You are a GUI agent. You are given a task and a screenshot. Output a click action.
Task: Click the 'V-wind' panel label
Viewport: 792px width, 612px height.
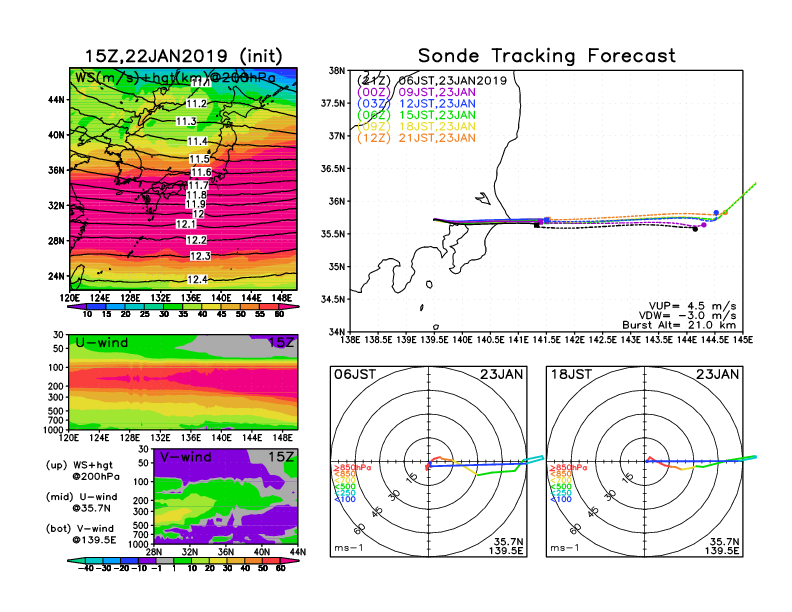coord(185,457)
